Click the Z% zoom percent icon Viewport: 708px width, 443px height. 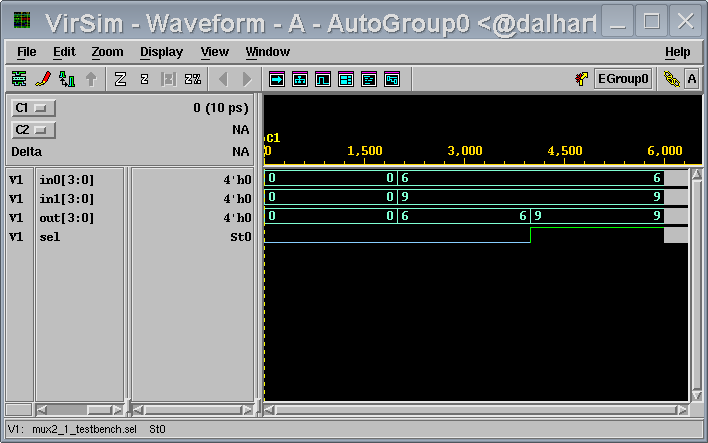[x=193, y=79]
